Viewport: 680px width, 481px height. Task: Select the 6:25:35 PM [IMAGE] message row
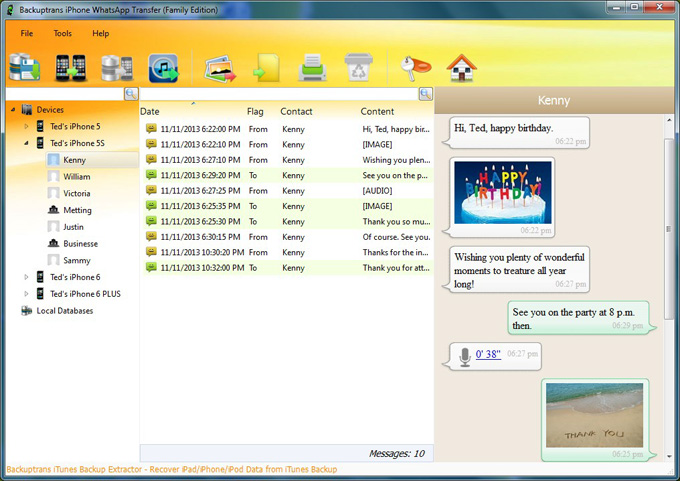(288, 206)
